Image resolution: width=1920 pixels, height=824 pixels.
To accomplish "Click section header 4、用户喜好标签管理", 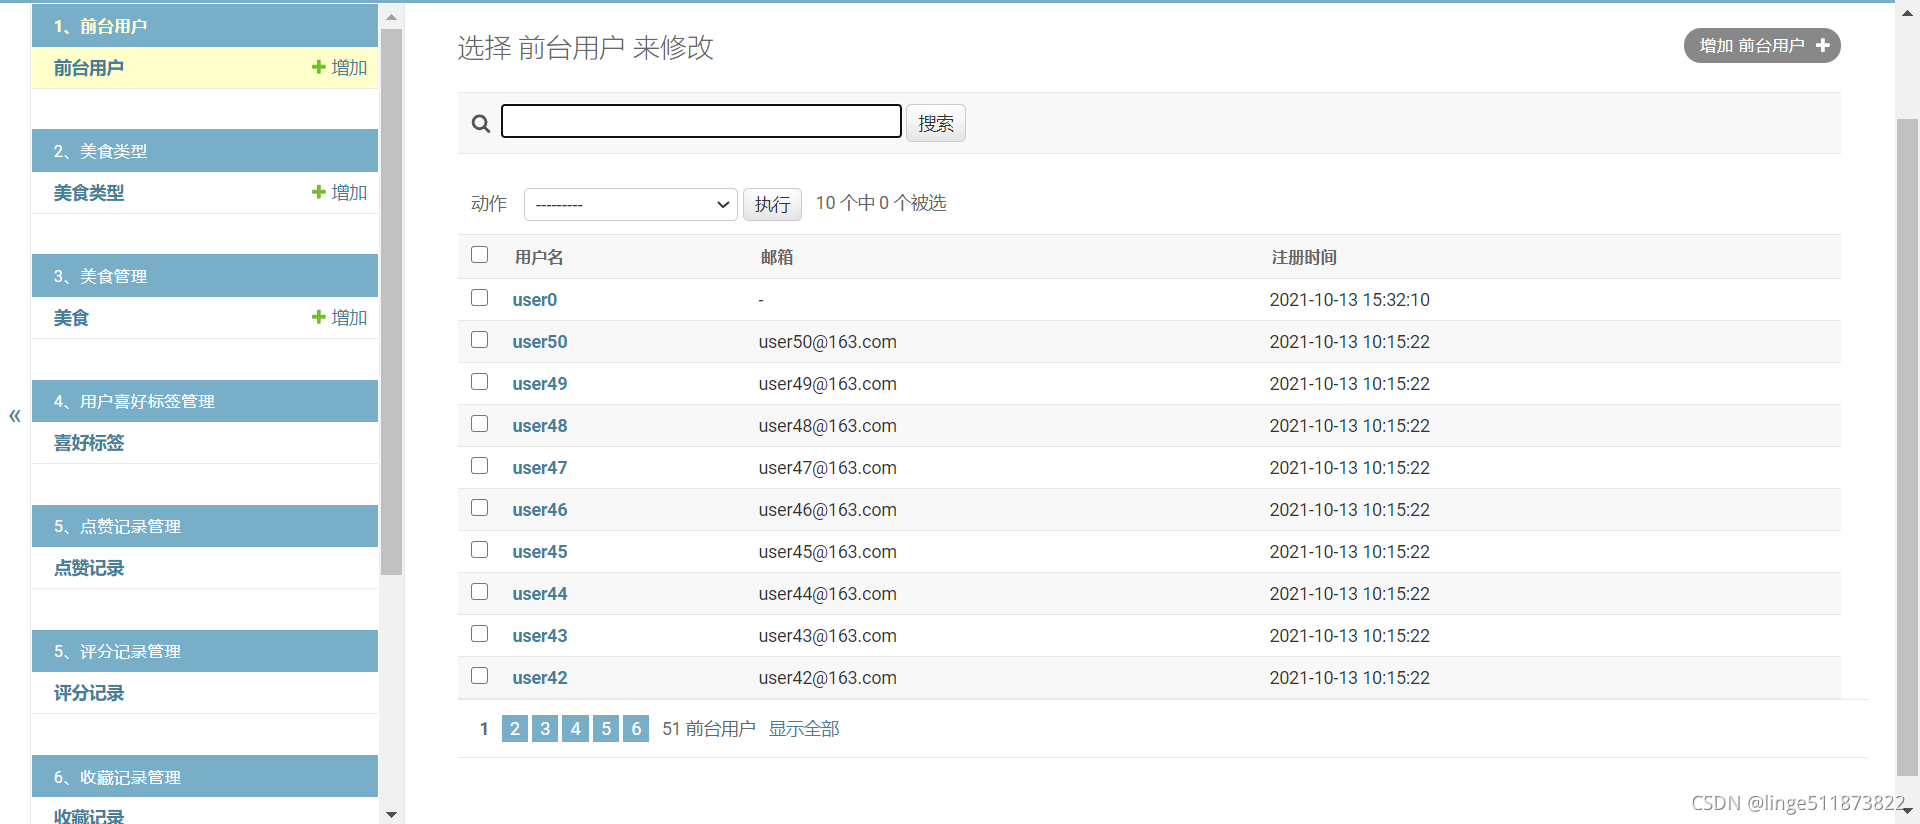I will click(x=205, y=401).
